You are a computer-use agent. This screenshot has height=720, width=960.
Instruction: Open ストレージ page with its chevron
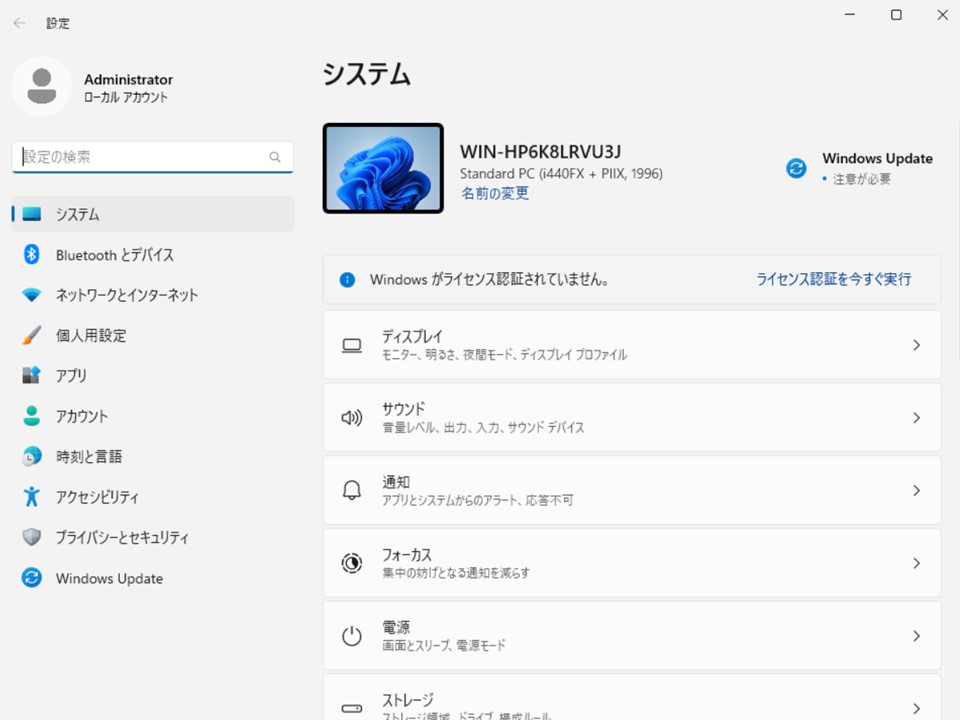[917, 708]
